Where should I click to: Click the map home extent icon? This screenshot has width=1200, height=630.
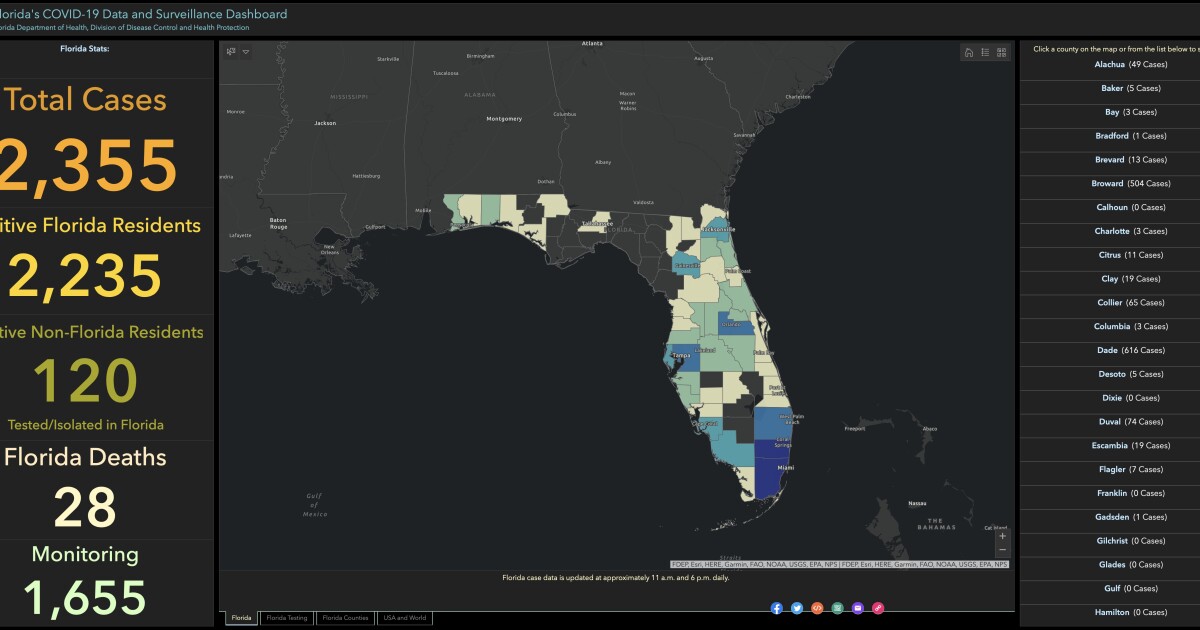(968, 53)
